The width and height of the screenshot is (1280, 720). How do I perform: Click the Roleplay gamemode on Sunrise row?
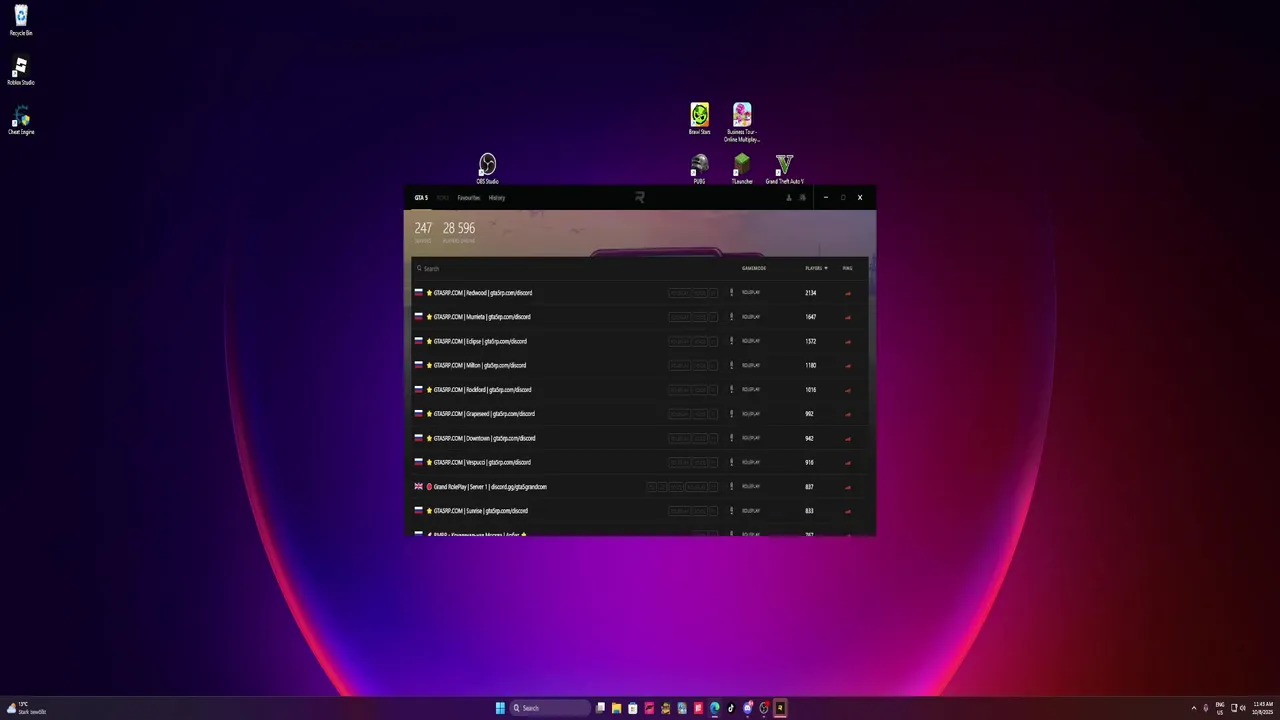pos(751,511)
